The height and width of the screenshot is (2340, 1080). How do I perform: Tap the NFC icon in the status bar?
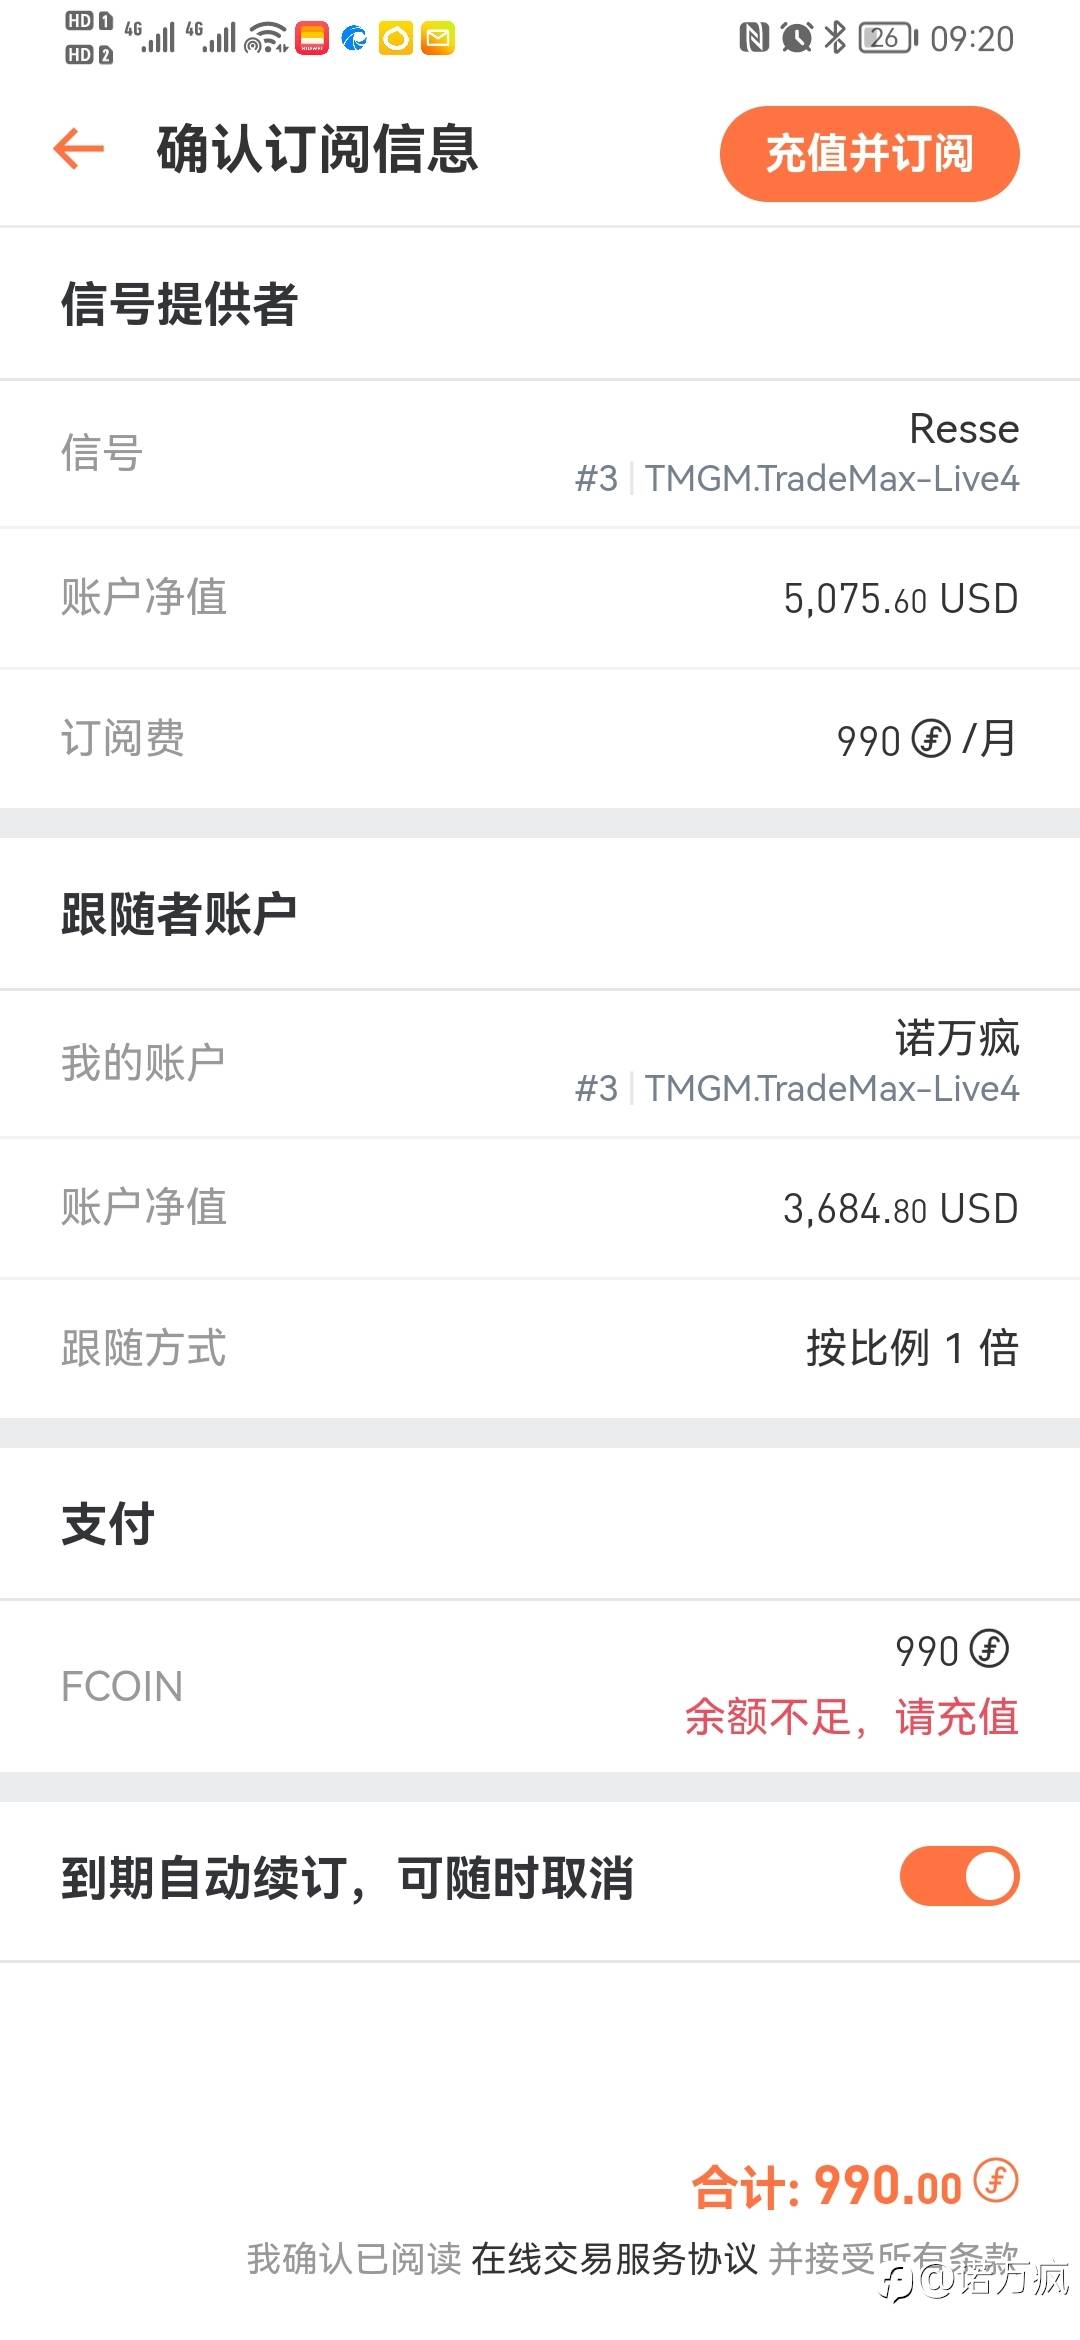tap(754, 38)
